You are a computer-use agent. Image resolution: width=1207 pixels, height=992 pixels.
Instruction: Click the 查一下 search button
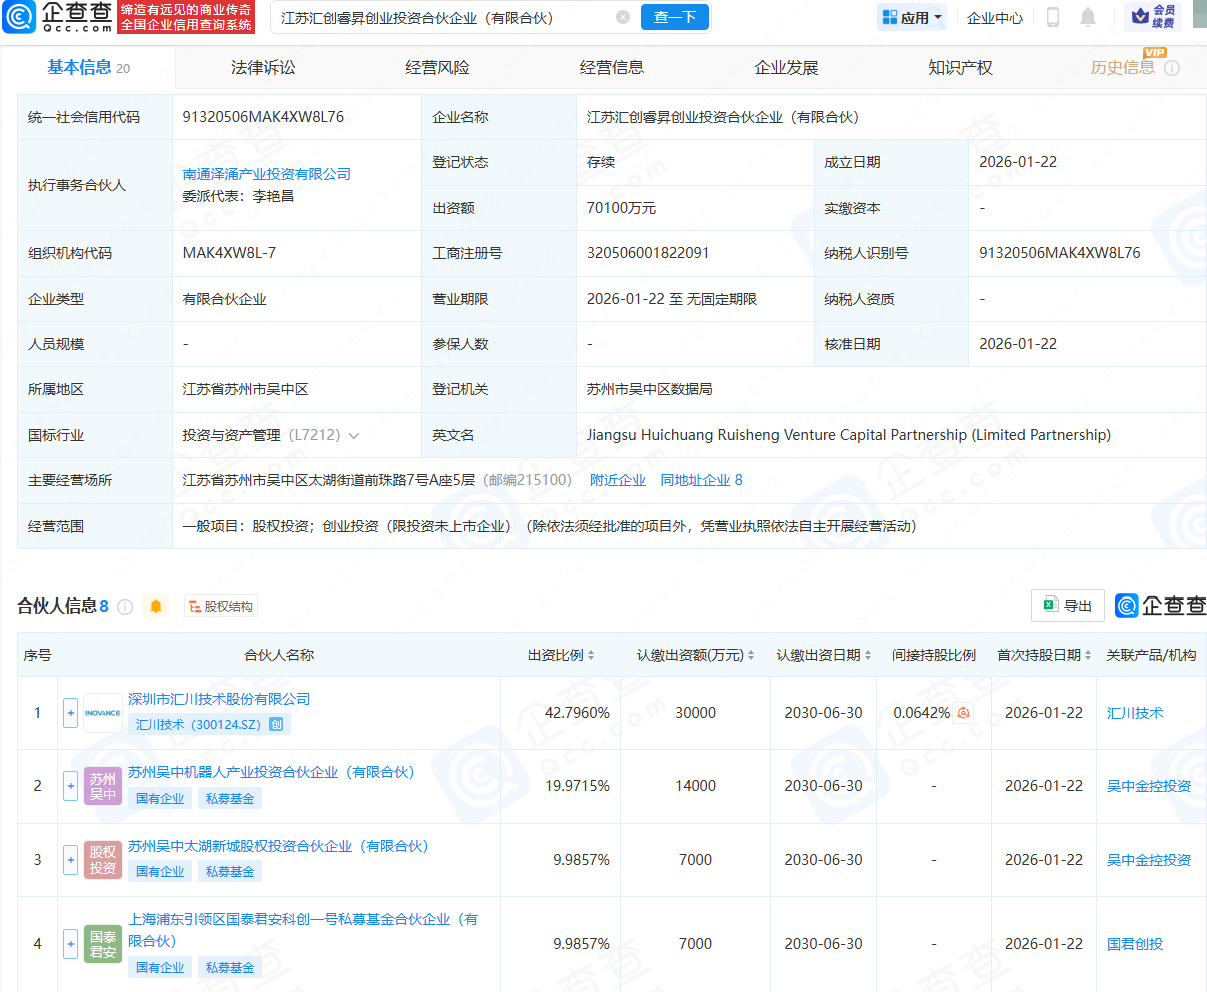[675, 17]
